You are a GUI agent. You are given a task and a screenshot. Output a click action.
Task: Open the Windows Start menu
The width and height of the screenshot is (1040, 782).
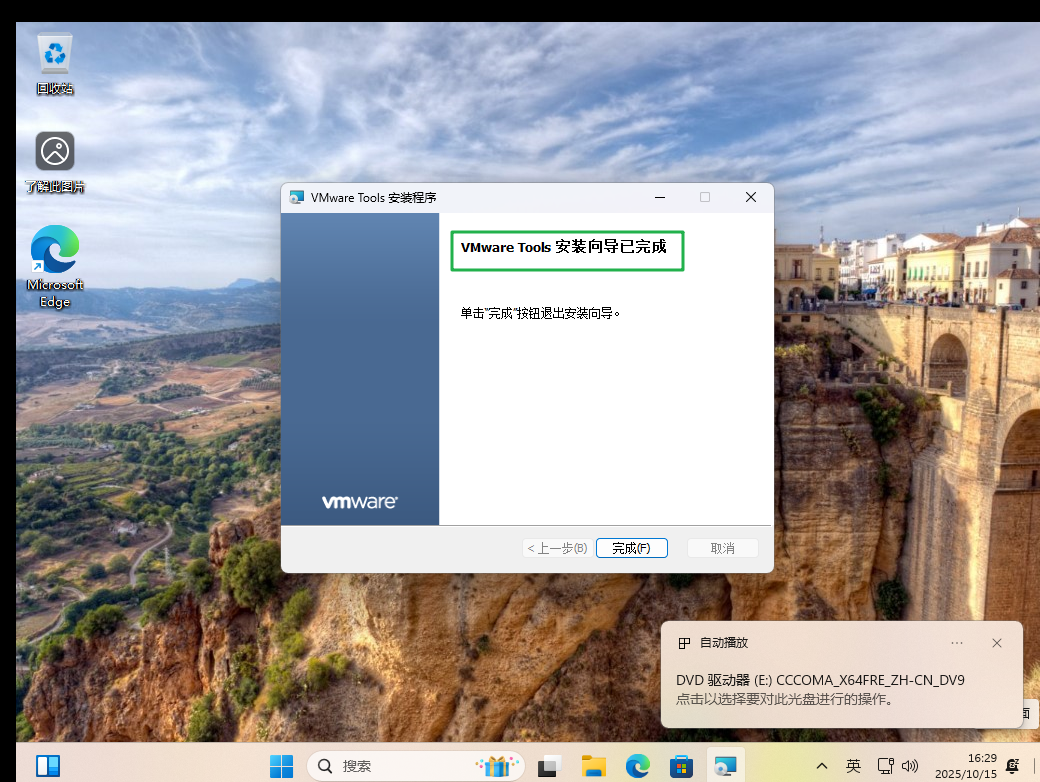(281, 766)
